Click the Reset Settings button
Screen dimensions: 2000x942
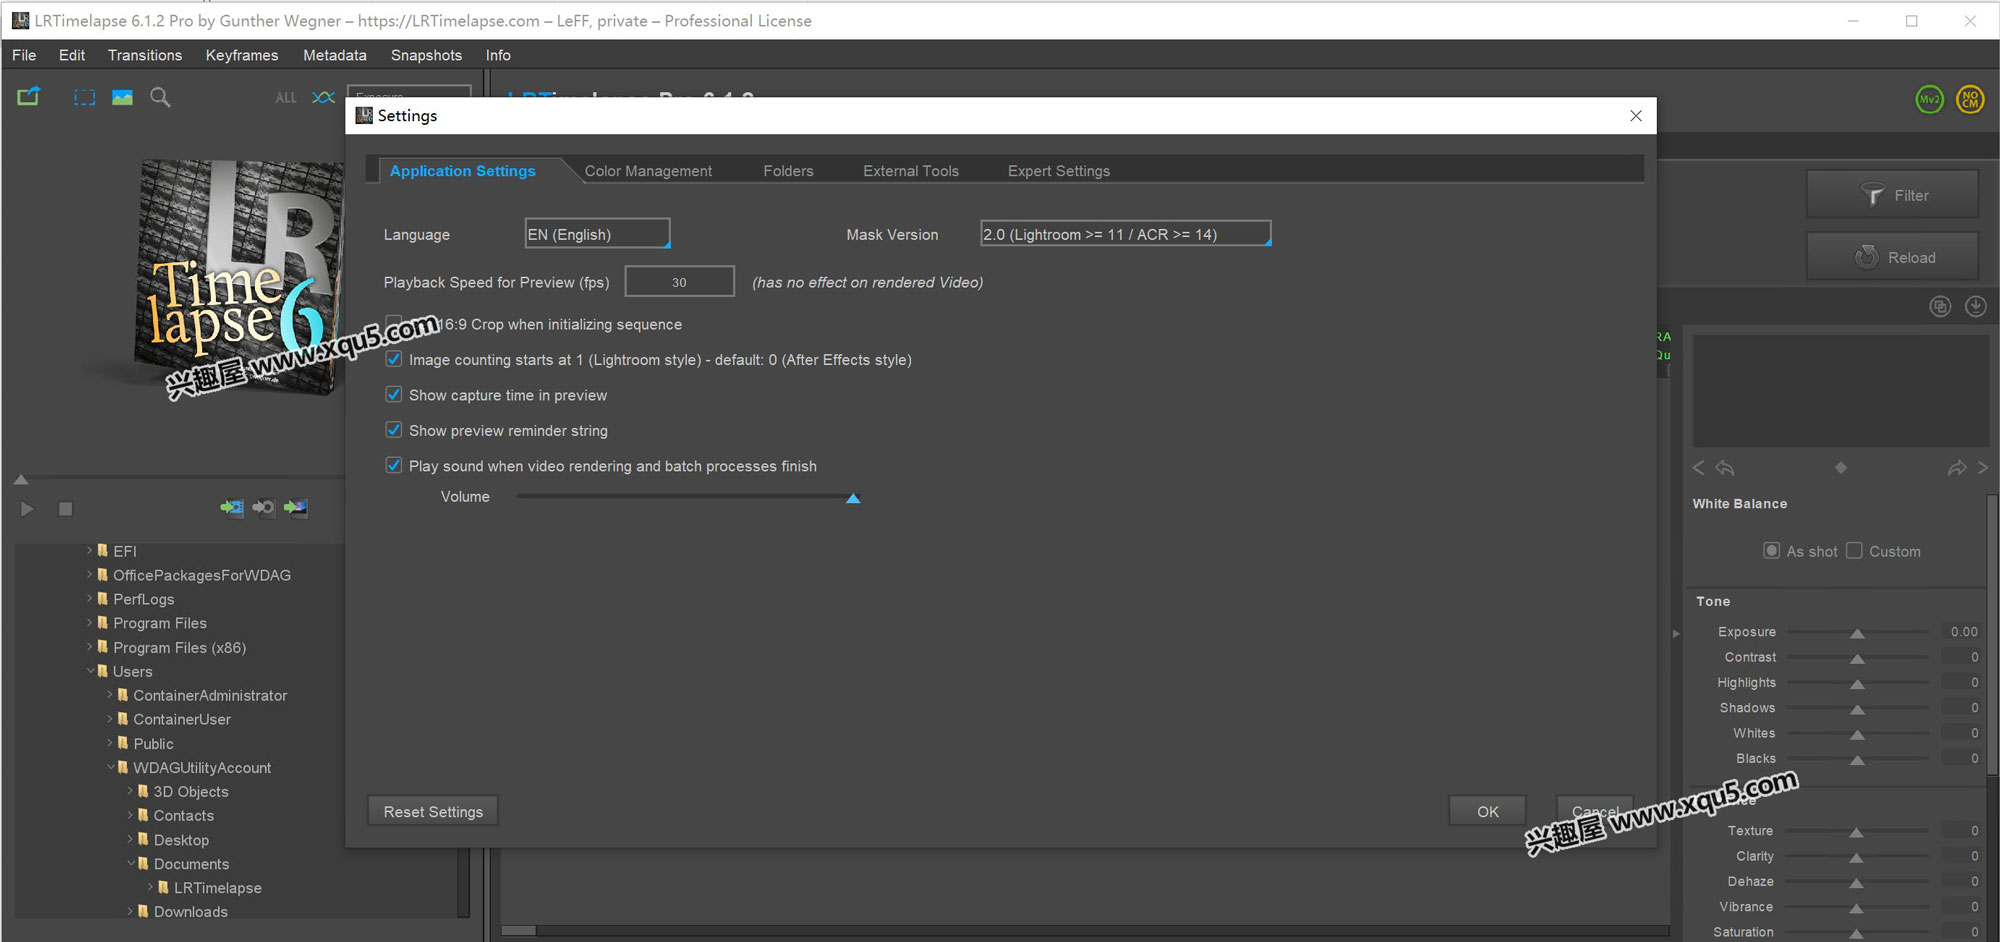pos(433,812)
